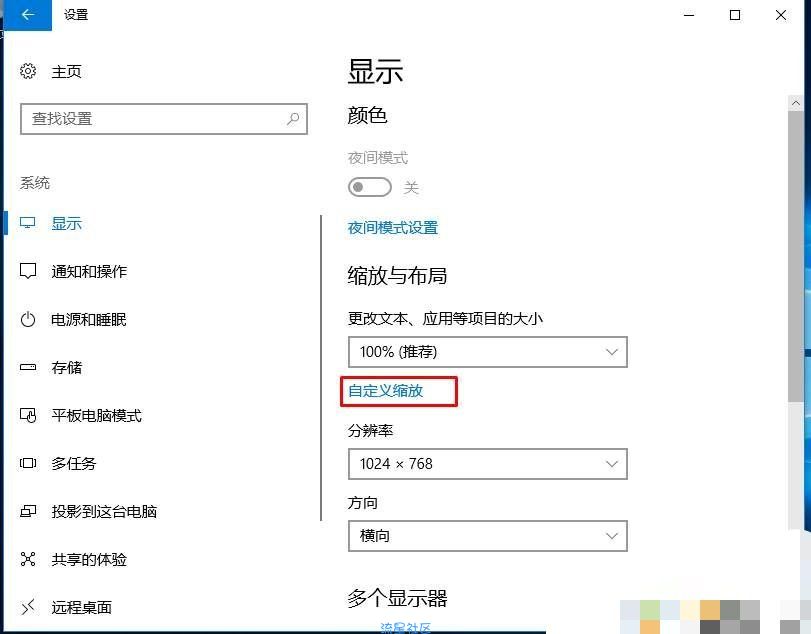Click the scrollbar up arrow
This screenshot has height=634, width=811.
(795, 103)
